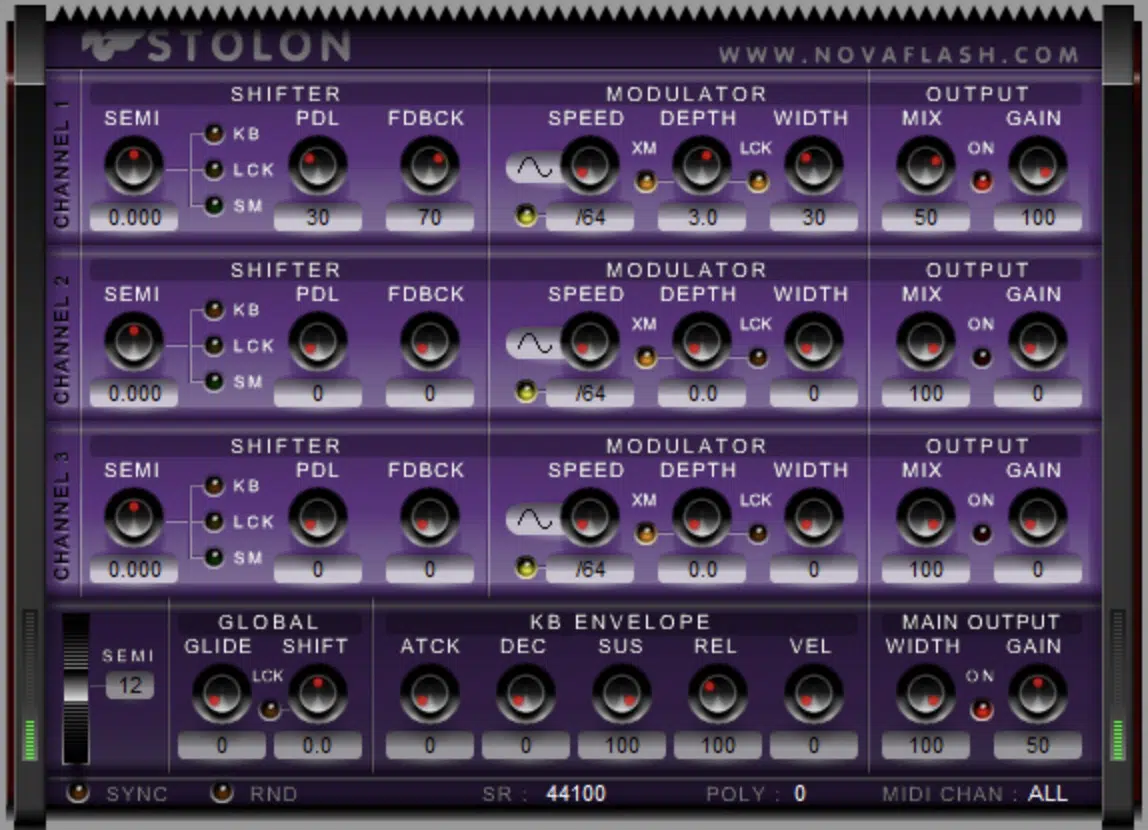1148x830 pixels.
Task: Click the KB Envelope SUS knob
Action: (622, 694)
